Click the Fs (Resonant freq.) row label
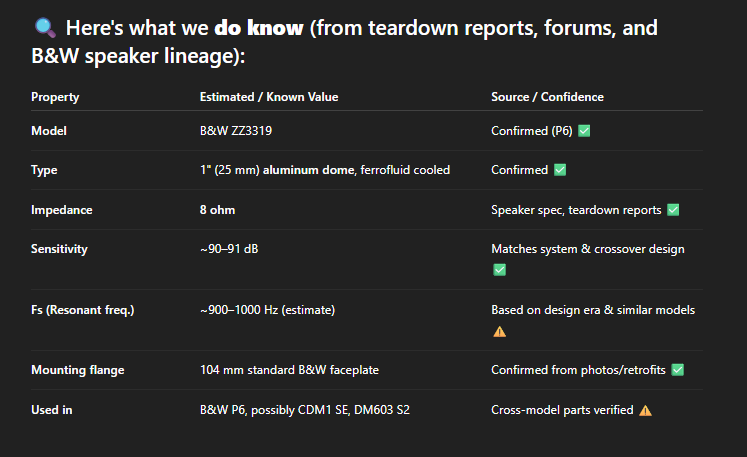This screenshot has height=457, width=747. [x=83, y=310]
